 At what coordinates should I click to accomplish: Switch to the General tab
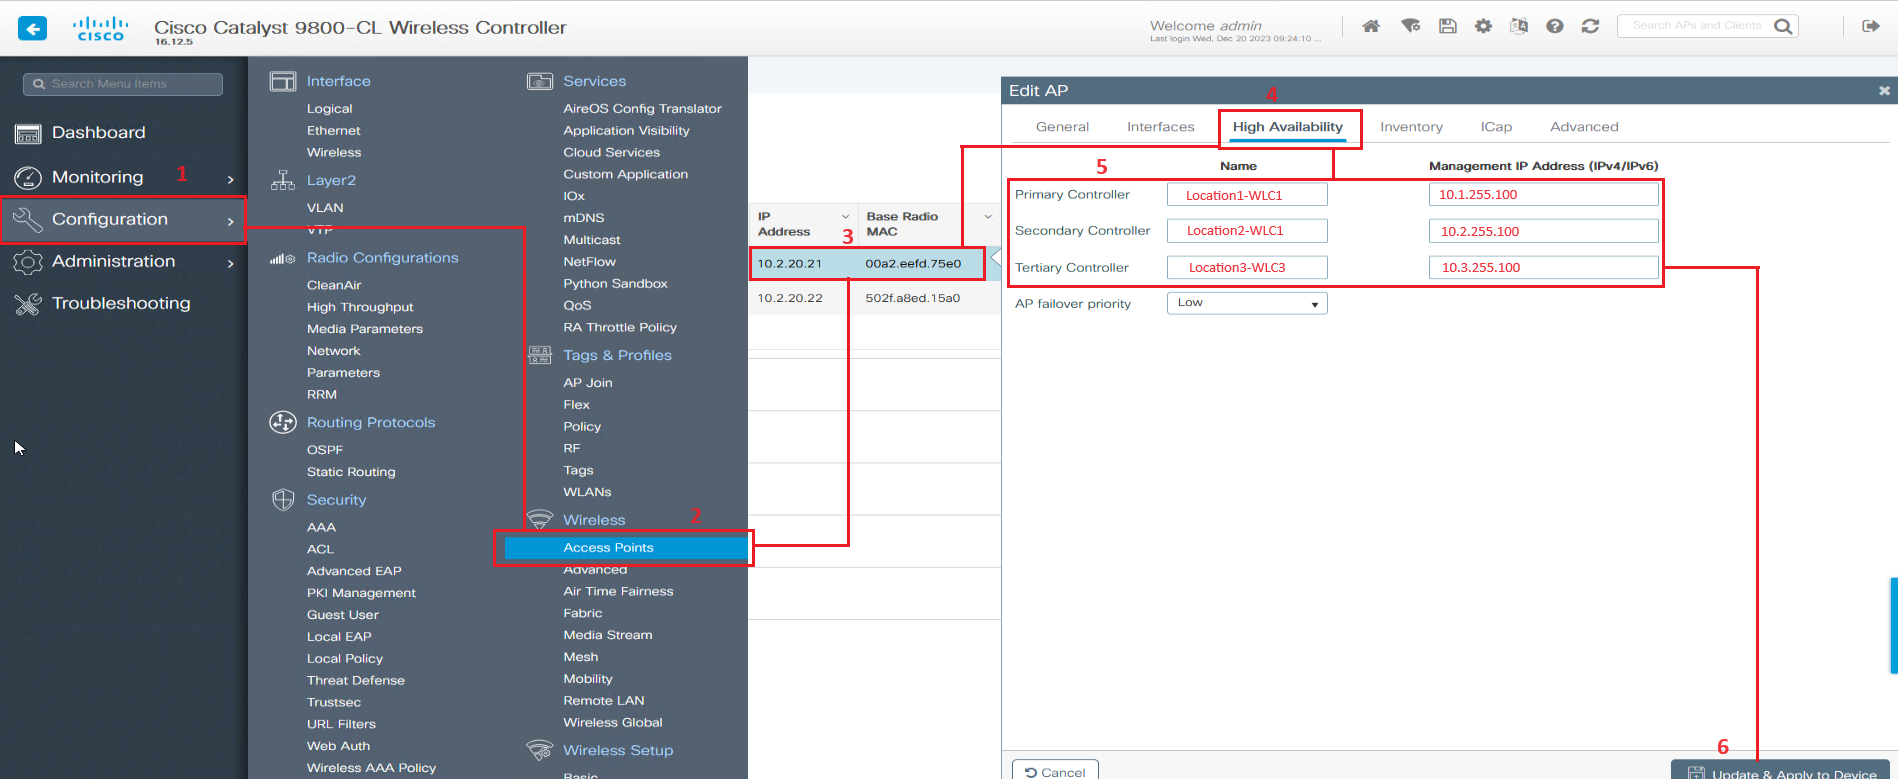click(x=1062, y=127)
